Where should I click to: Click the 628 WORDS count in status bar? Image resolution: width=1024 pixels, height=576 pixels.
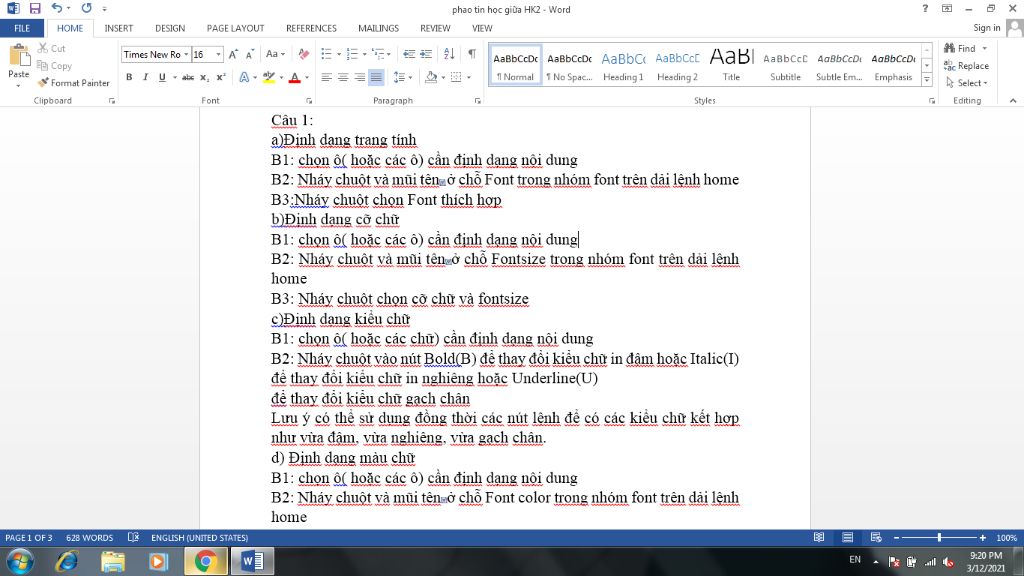[x=89, y=537]
